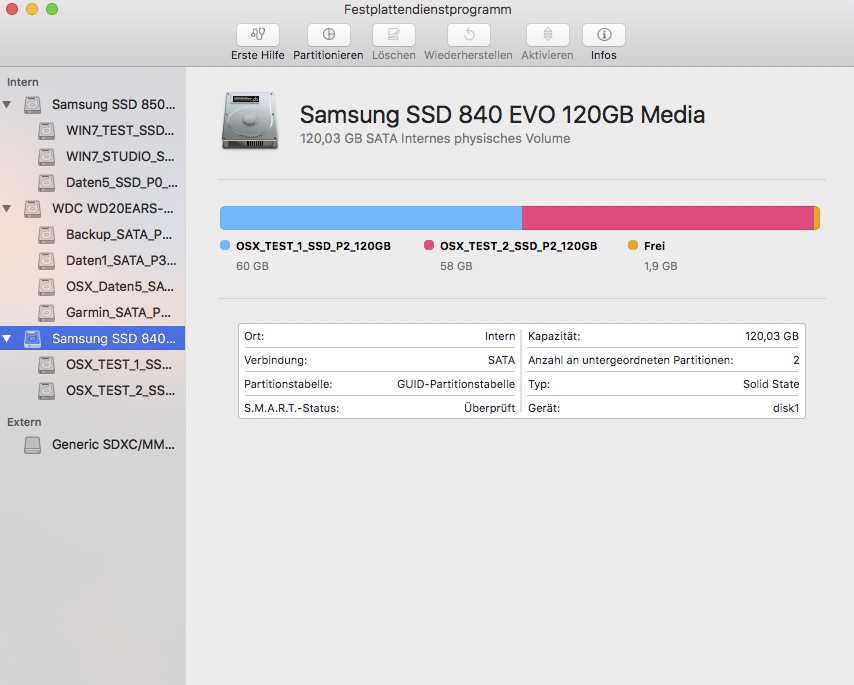Click the blue legend dot for OSX_TEST_1
Viewport: 854px width, 685px height.
coord(225,245)
